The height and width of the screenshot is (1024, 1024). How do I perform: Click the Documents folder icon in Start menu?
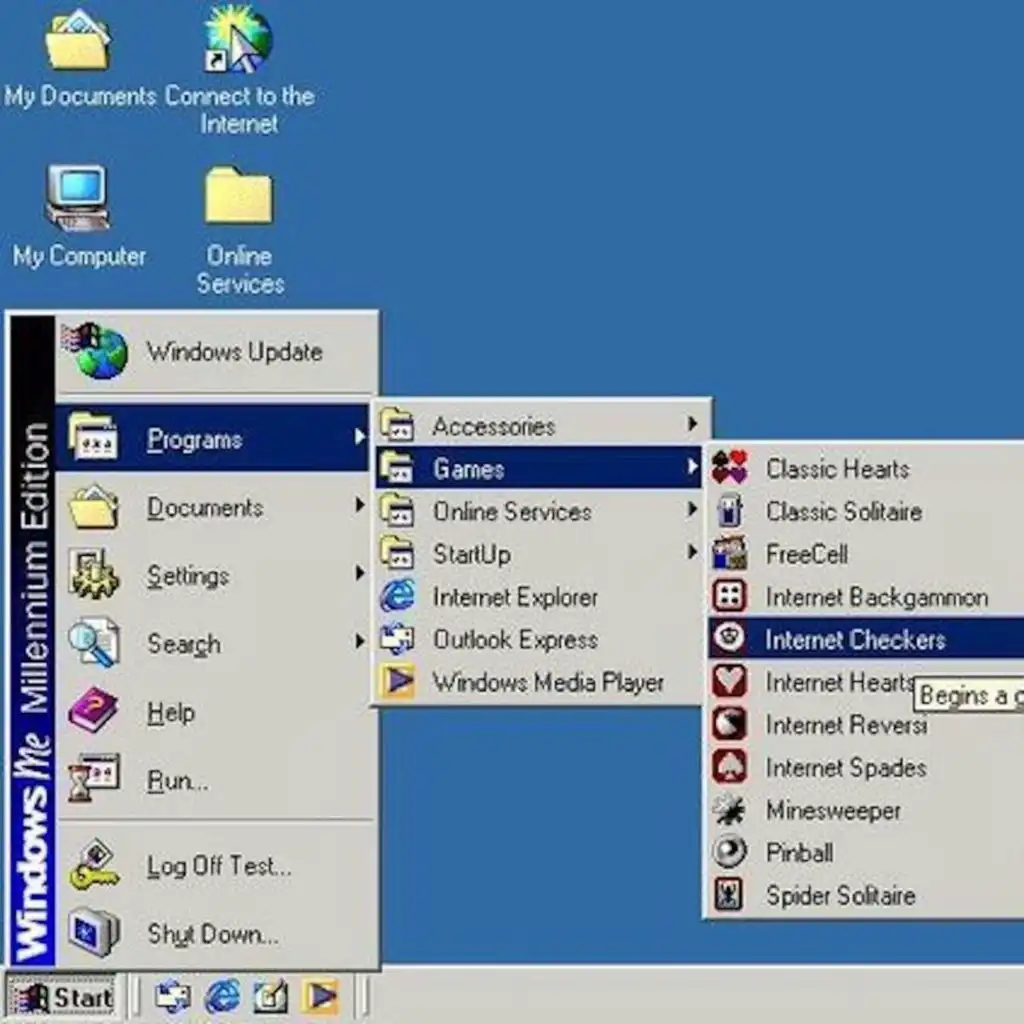tap(94, 507)
